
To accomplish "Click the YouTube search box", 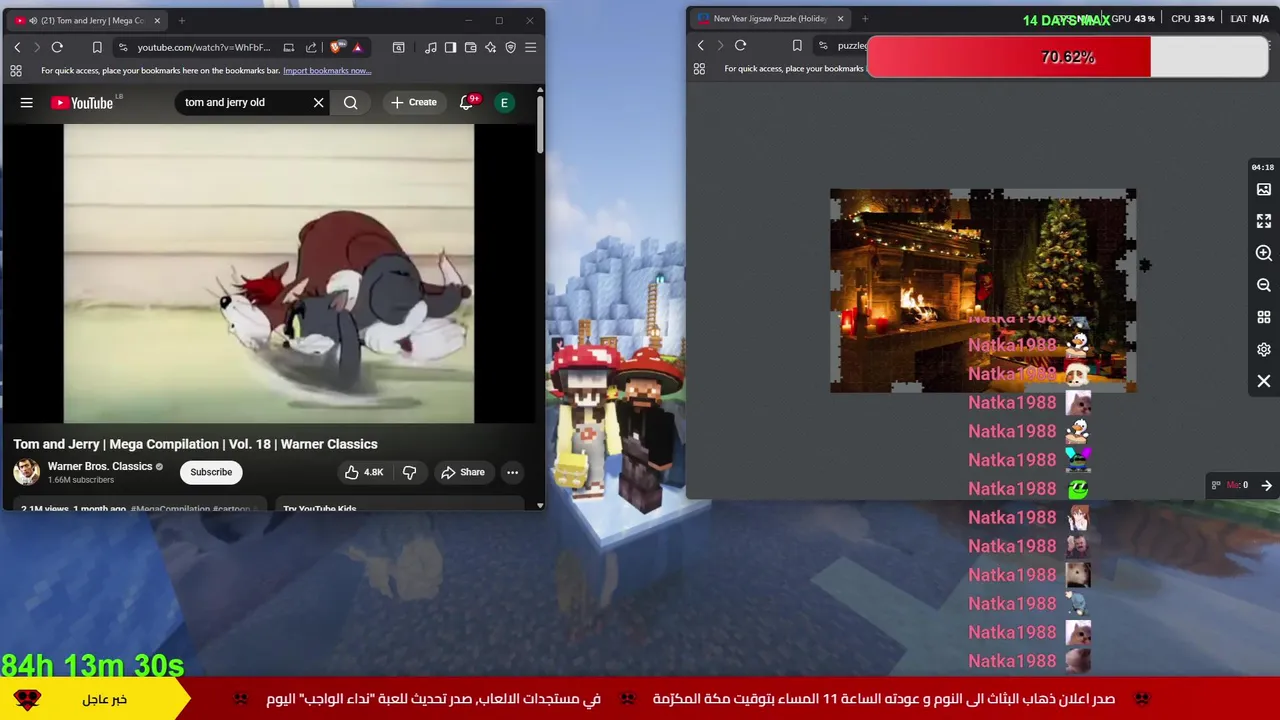I will point(245,102).
